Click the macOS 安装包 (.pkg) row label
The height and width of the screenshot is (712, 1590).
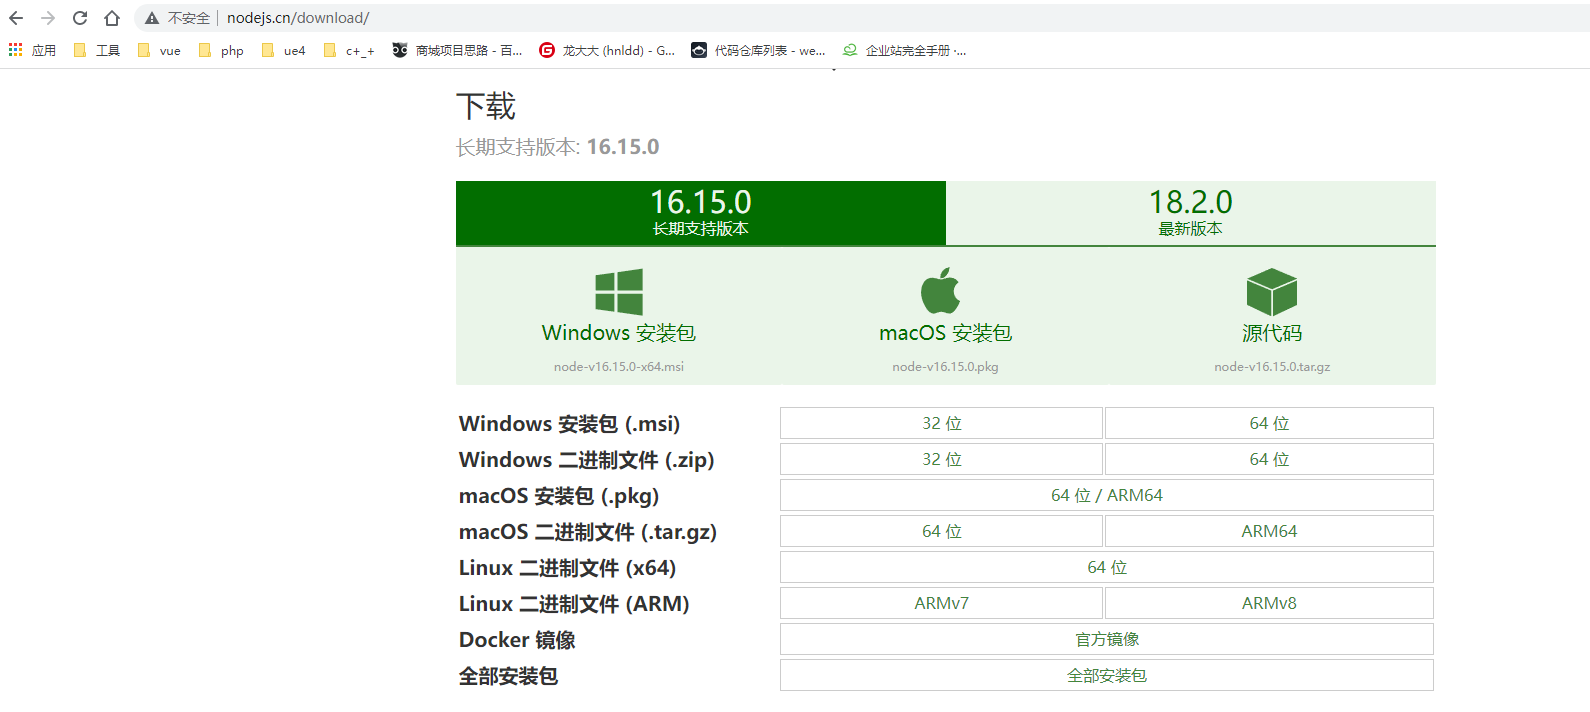click(559, 496)
